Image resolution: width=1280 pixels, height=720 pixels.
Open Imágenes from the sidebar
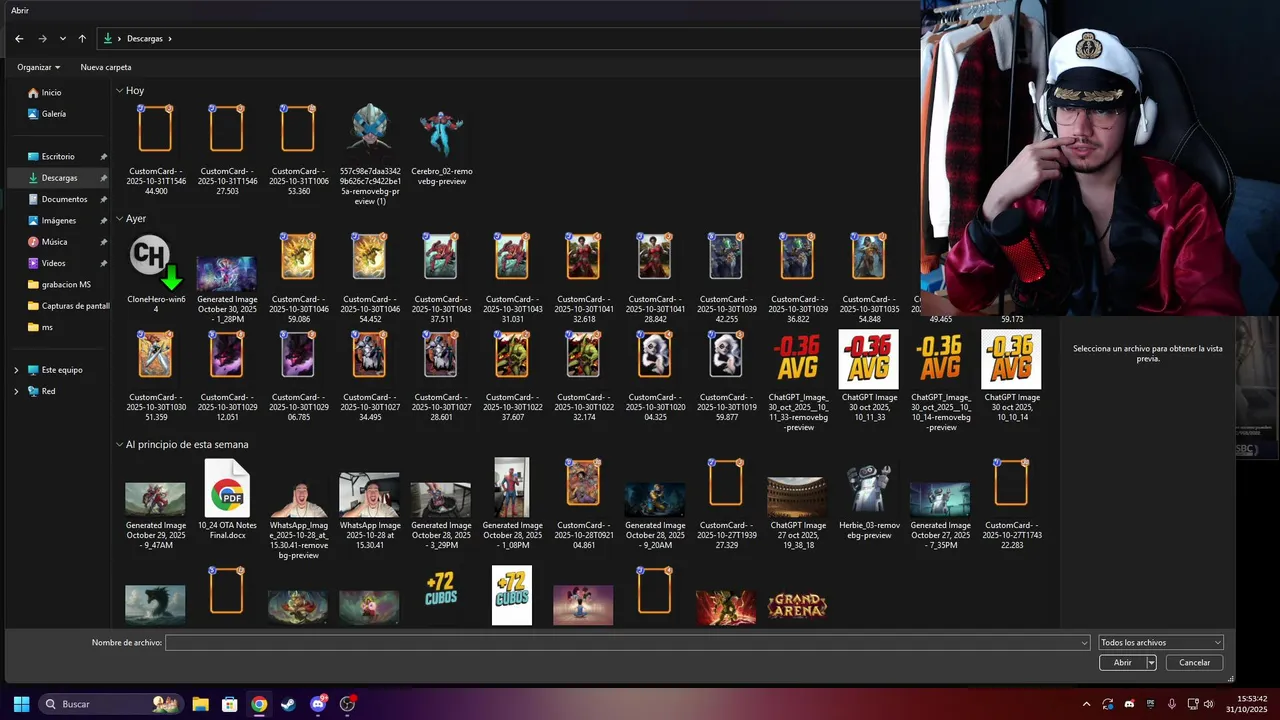pos(59,220)
